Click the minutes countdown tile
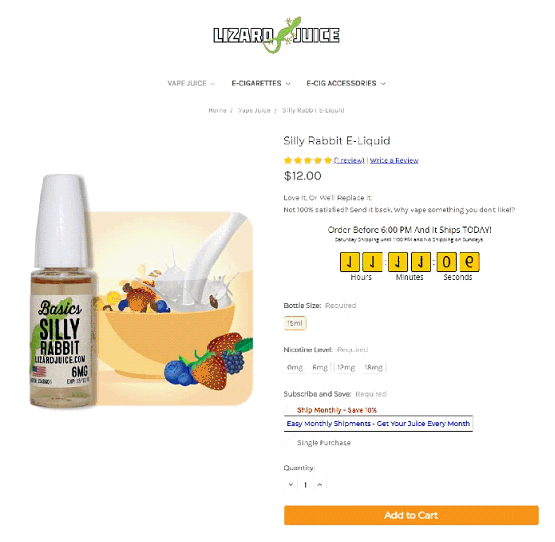The image size is (555, 542). pos(410,262)
